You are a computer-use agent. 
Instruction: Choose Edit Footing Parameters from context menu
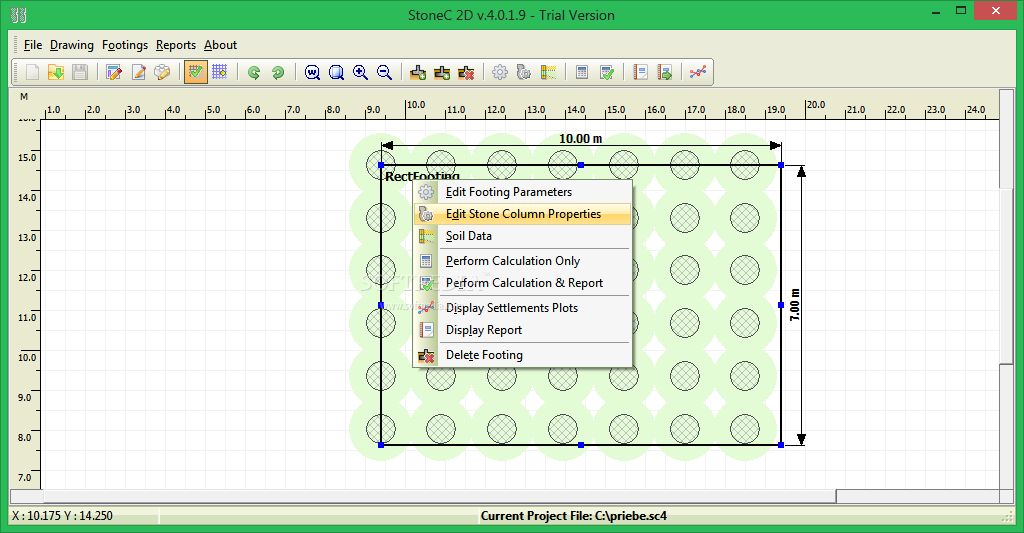click(522, 192)
